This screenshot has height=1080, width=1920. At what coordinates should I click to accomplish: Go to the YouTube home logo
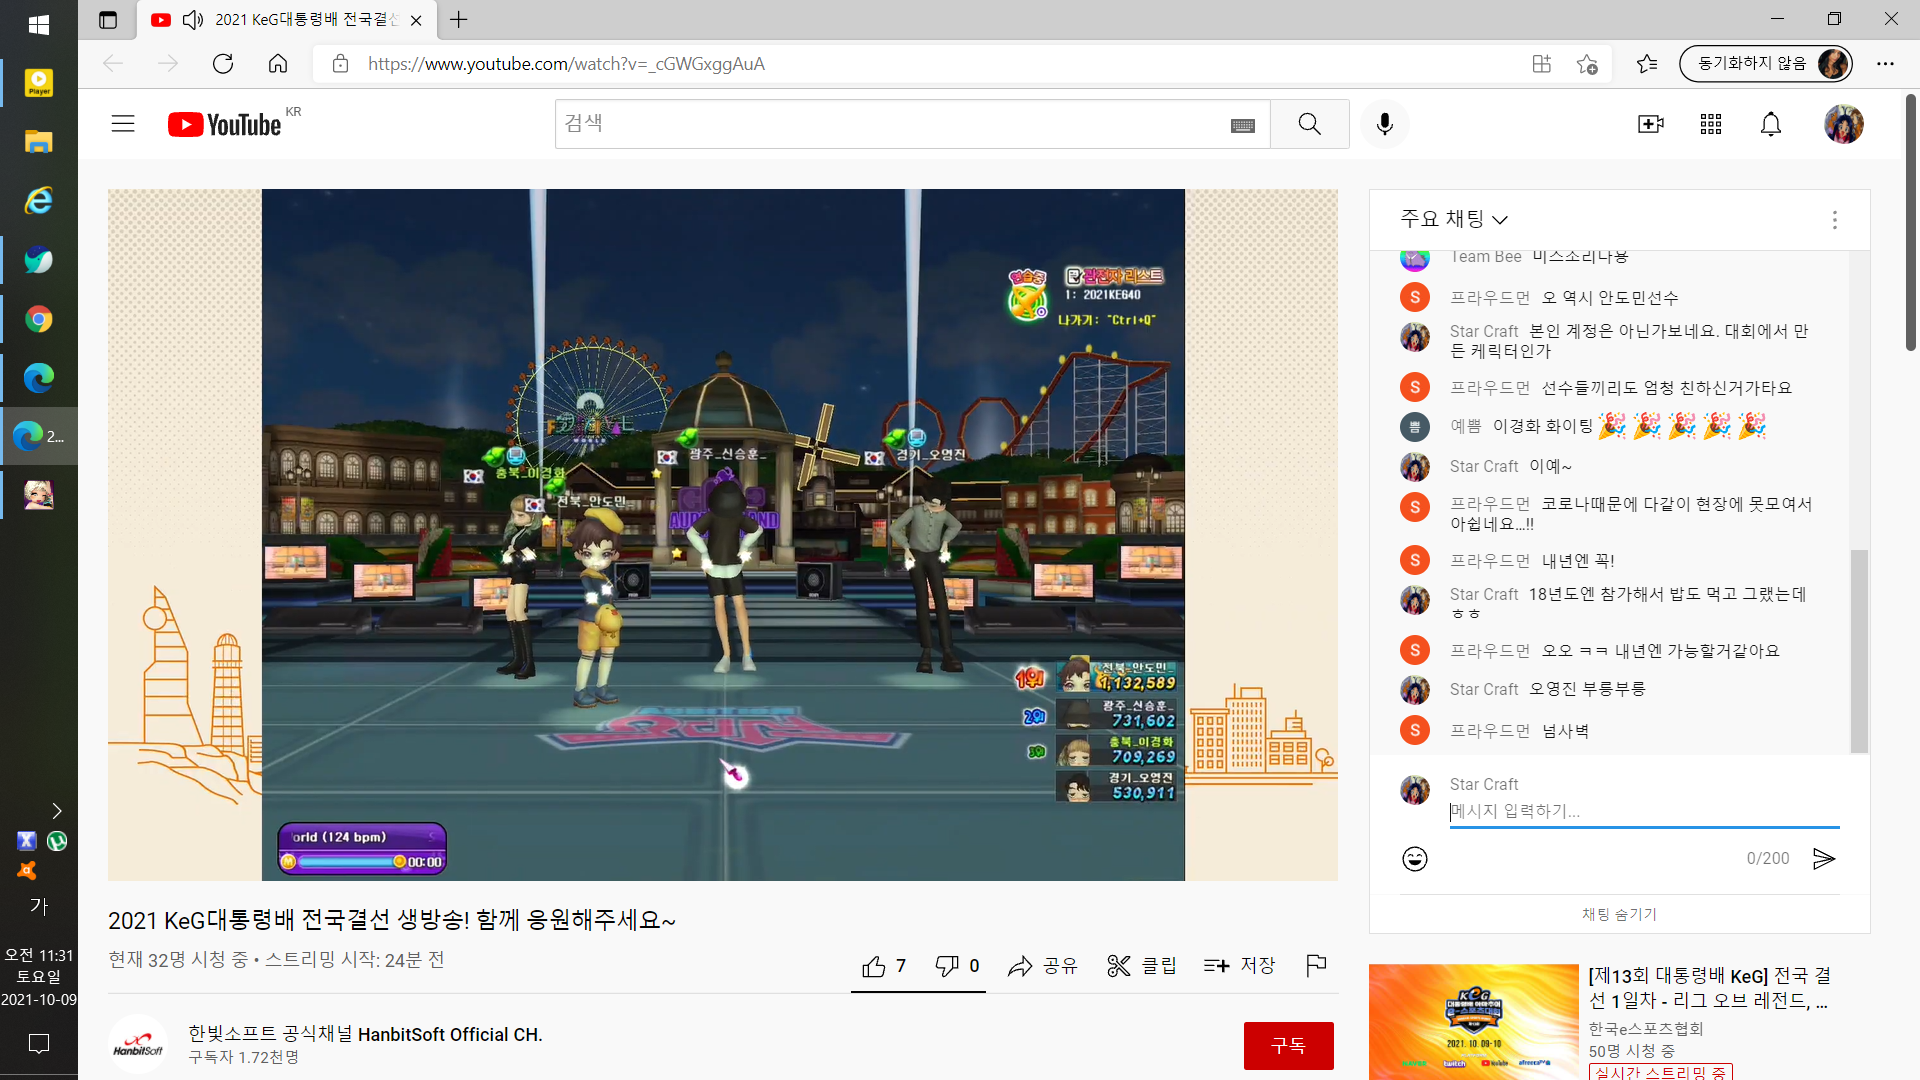pos(225,124)
